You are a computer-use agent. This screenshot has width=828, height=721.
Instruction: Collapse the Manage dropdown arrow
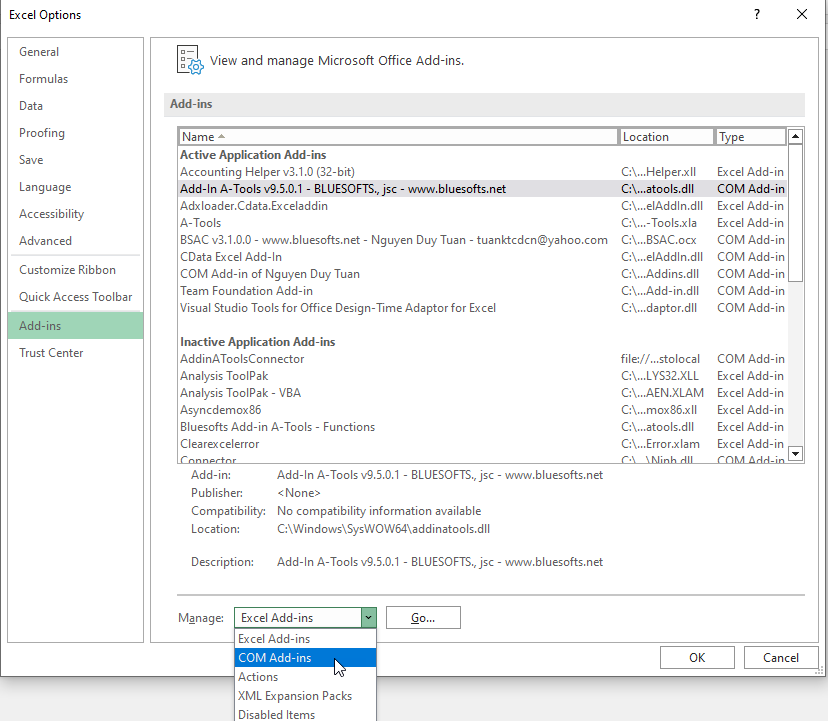click(x=368, y=617)
